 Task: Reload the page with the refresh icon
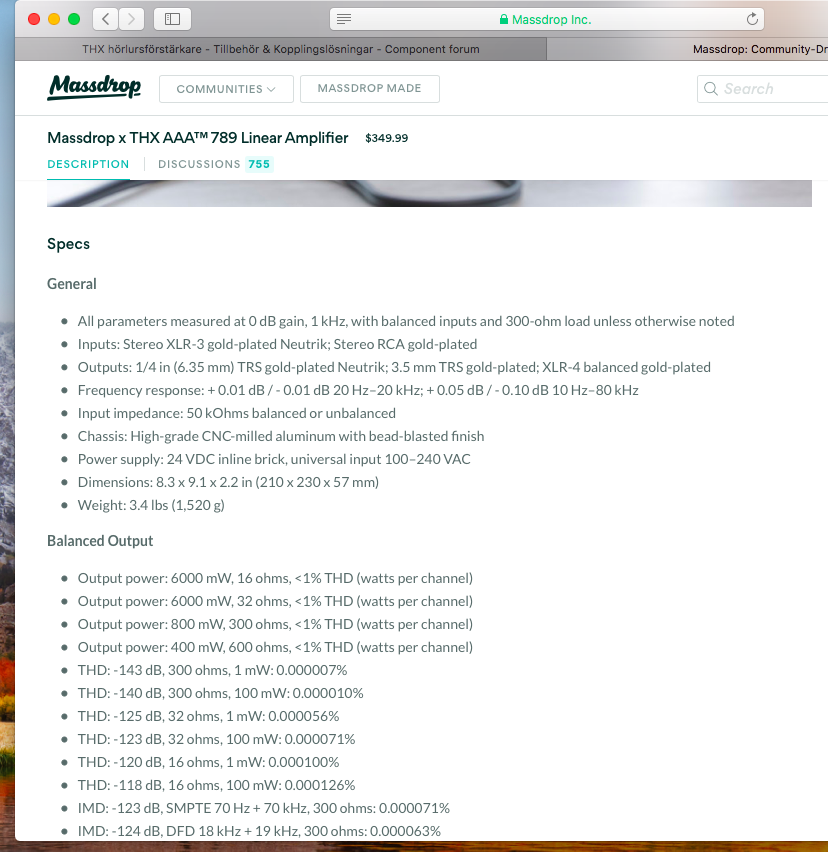[752, 20]
